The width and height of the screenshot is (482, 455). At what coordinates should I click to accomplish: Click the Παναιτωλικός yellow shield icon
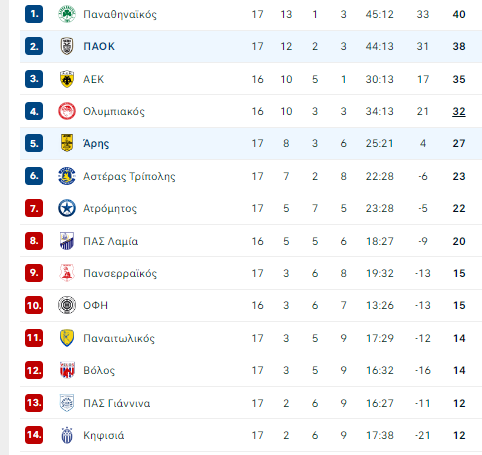(x=67, y=338)
